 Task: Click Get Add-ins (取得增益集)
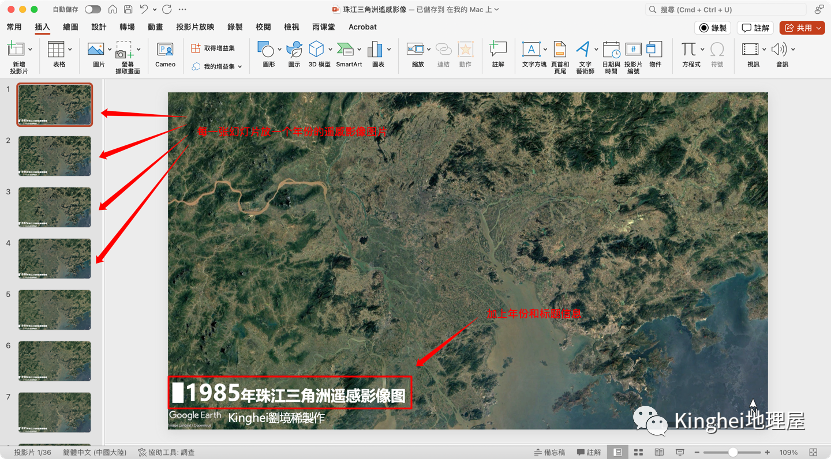[215, 48]
